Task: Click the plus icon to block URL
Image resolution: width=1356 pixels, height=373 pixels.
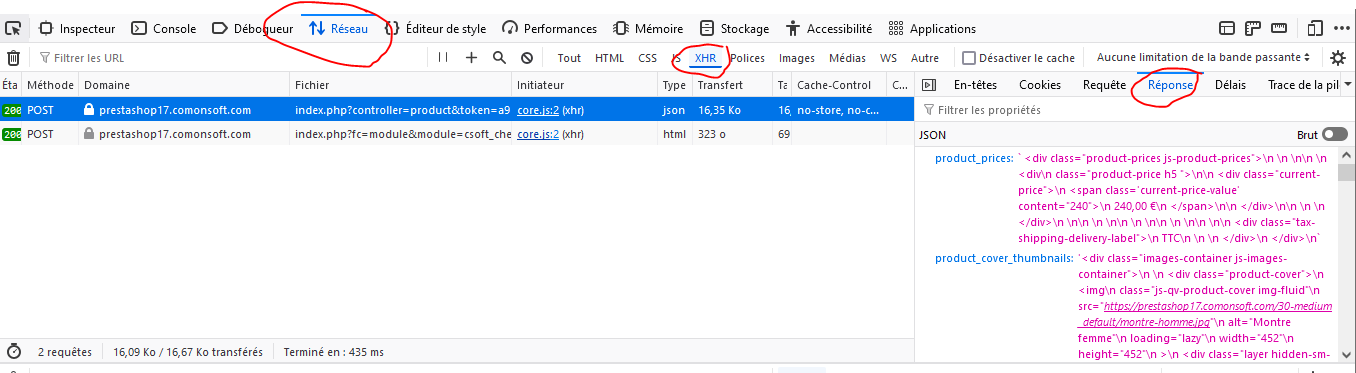Action: [x=471, y=58]
